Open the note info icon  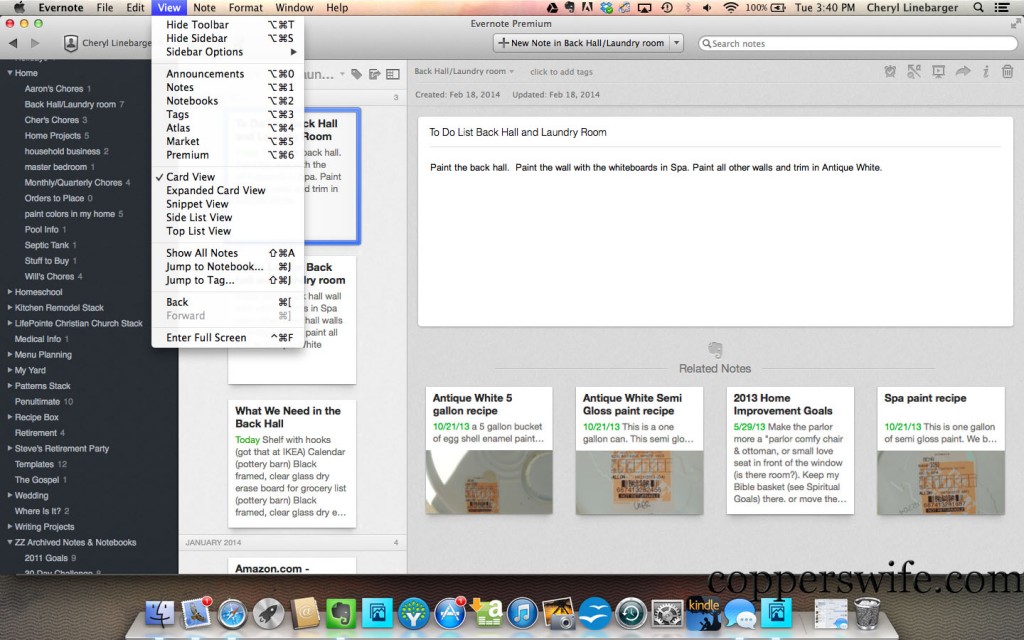coord(985,72)
